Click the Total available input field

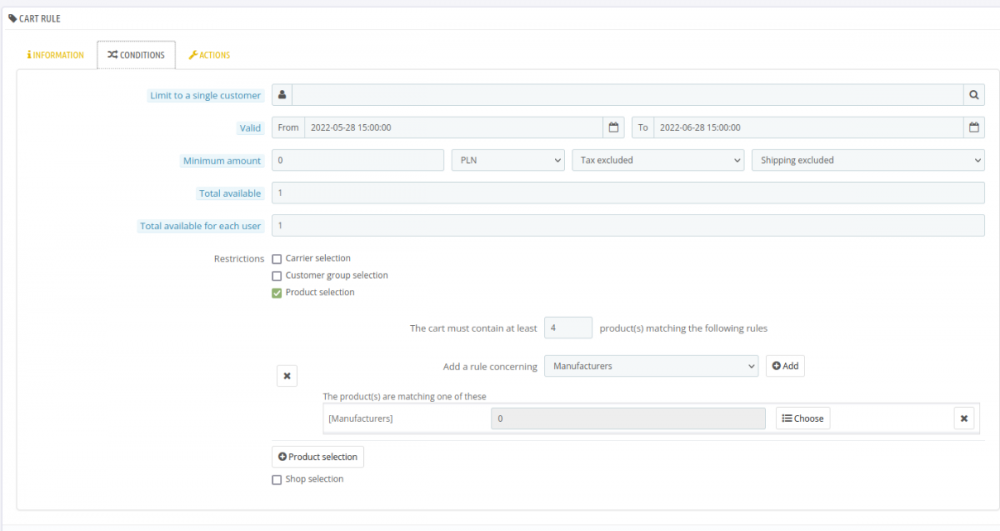point(627,193)
